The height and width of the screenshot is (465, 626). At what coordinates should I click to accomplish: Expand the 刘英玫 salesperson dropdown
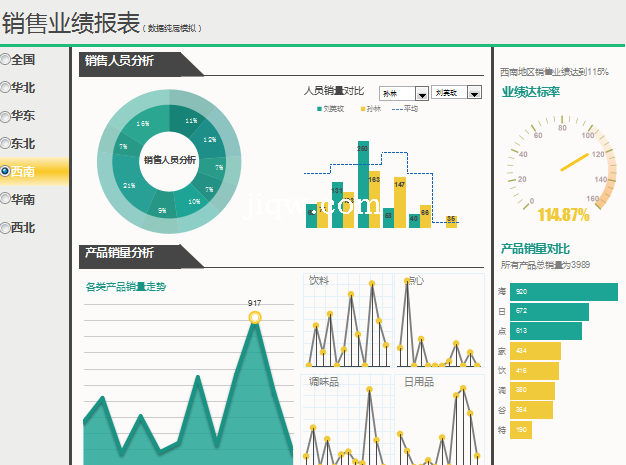(475, 93)
